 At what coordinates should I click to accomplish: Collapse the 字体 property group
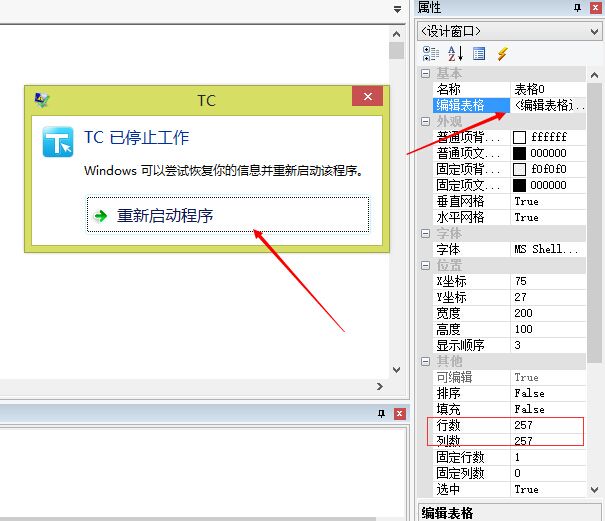pyautogui.click(x=425, y=233)
